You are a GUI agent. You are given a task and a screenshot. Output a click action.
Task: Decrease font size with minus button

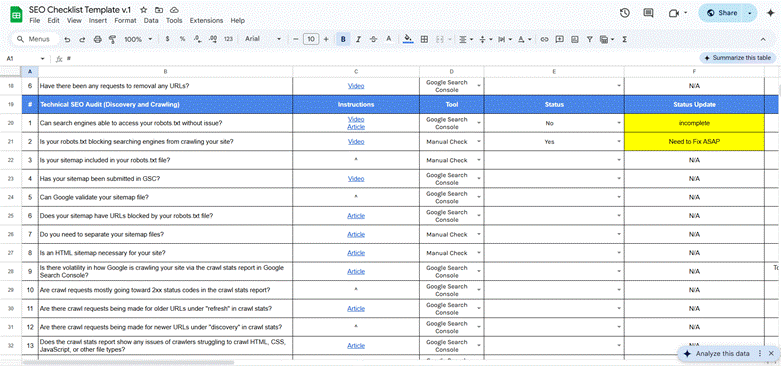pos(295,39)
